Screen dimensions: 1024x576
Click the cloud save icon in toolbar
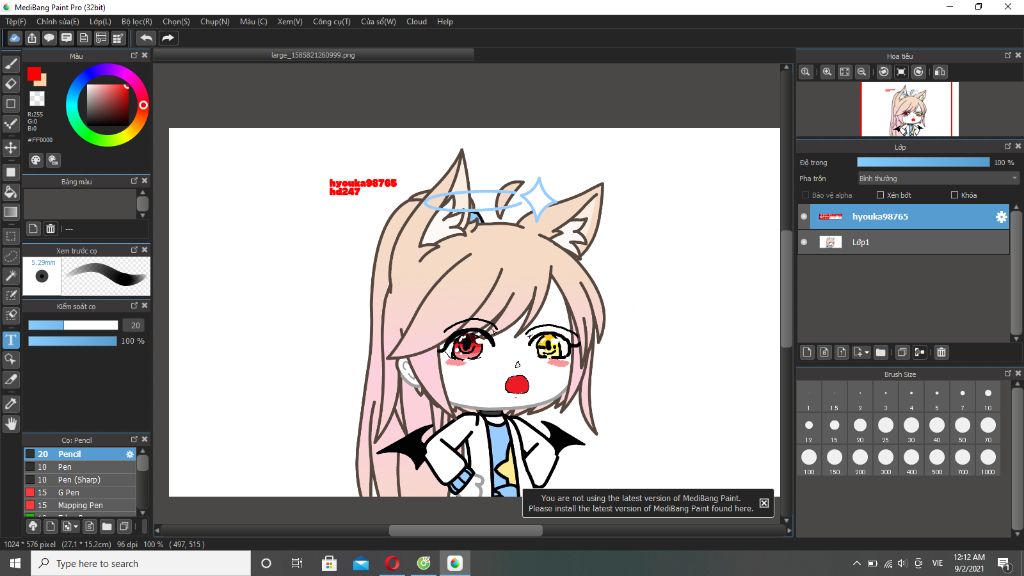point(14,38)
